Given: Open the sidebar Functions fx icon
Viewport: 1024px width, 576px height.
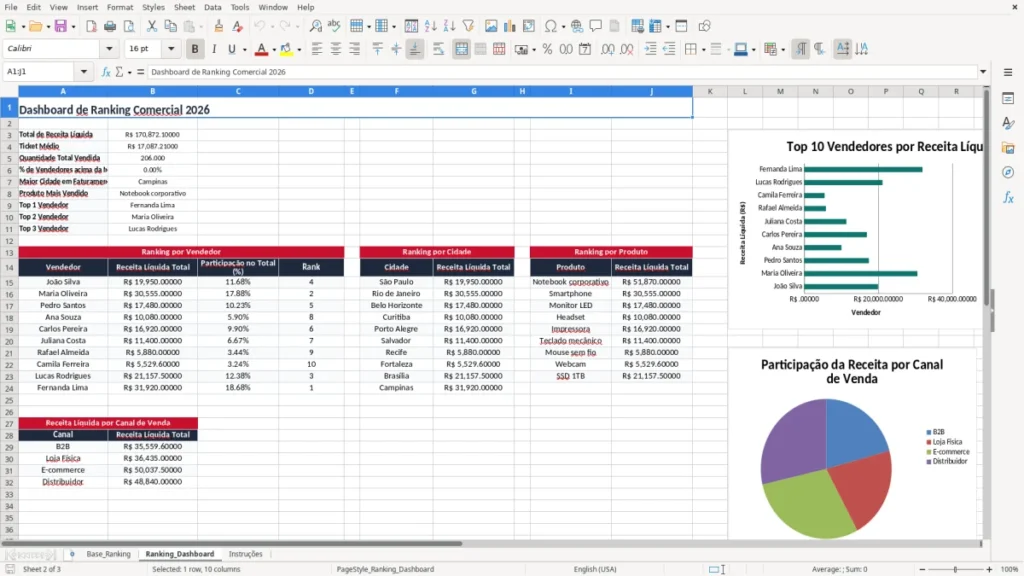Looking at the screenshot, I should (1008, 197).
